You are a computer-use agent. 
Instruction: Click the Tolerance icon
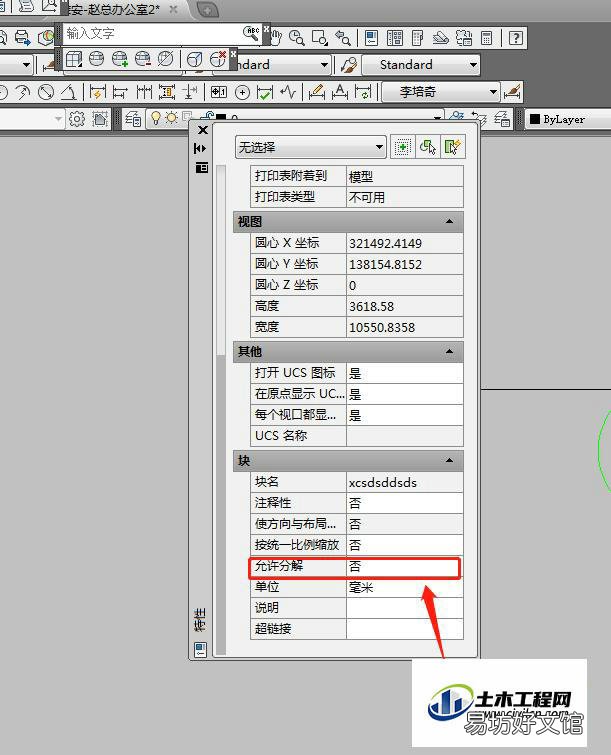coord(219,92)
